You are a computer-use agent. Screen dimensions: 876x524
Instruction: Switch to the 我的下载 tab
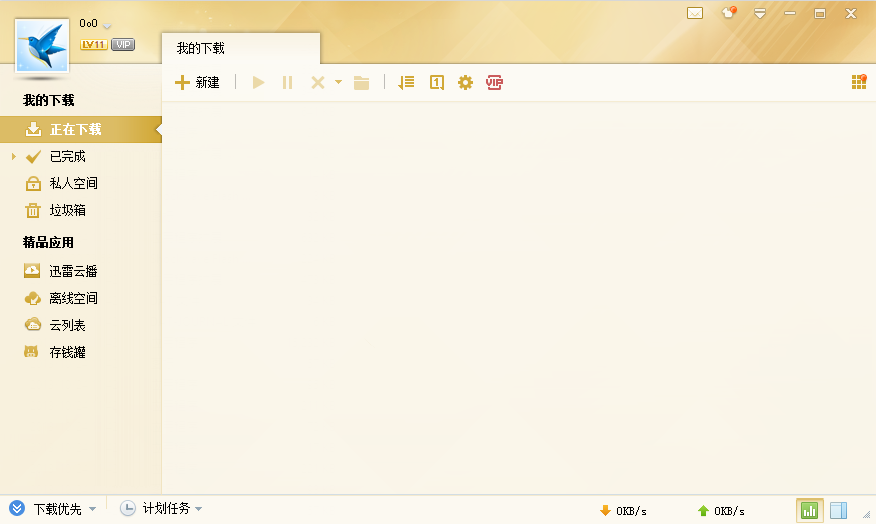241,49
